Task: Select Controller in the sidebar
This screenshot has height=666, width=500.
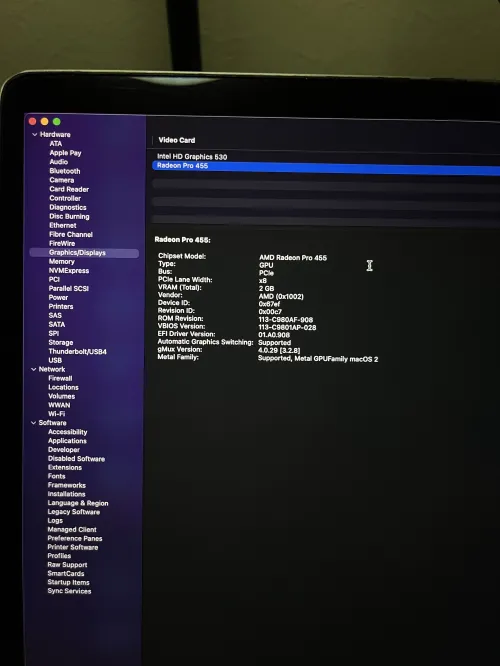Action: coord(65,198)
